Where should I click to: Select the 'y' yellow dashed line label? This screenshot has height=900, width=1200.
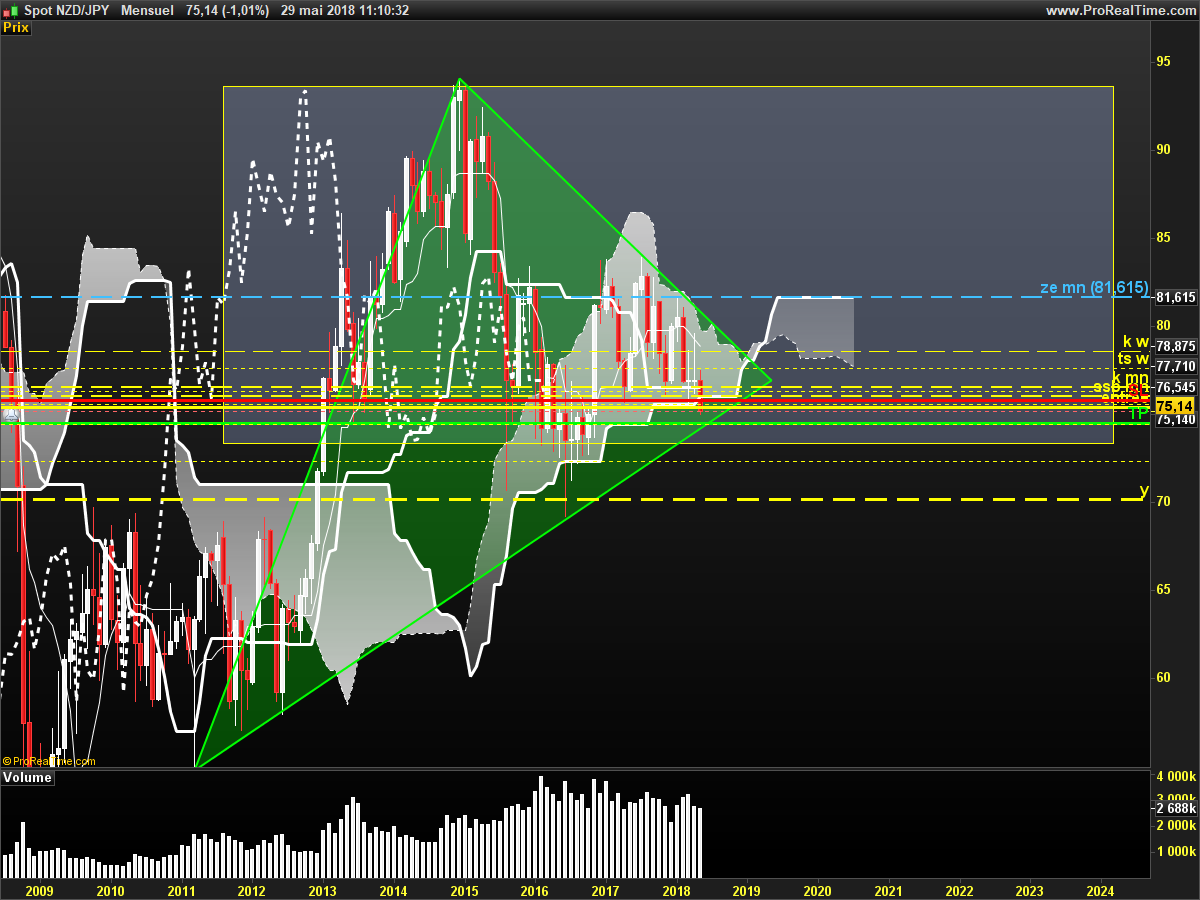[x=1144, y=490]
